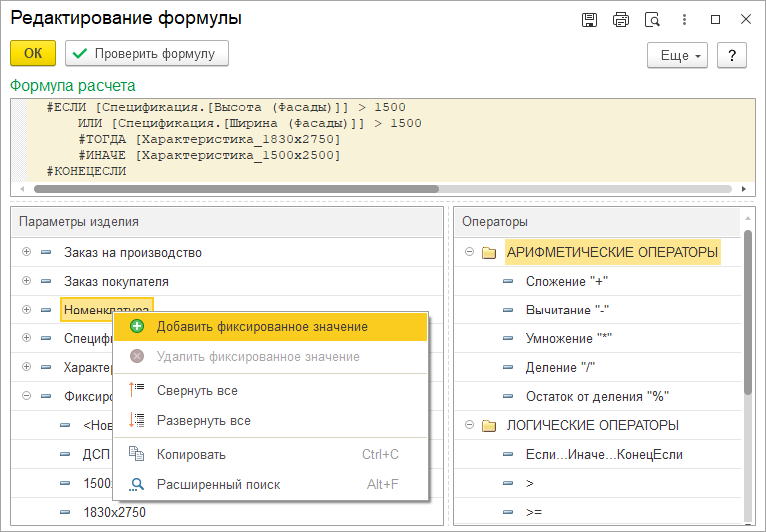The height and width of the screenshot is (532, 766).
Task: Expand the Заказ покупателя tree node
Action: click(27, 281)
